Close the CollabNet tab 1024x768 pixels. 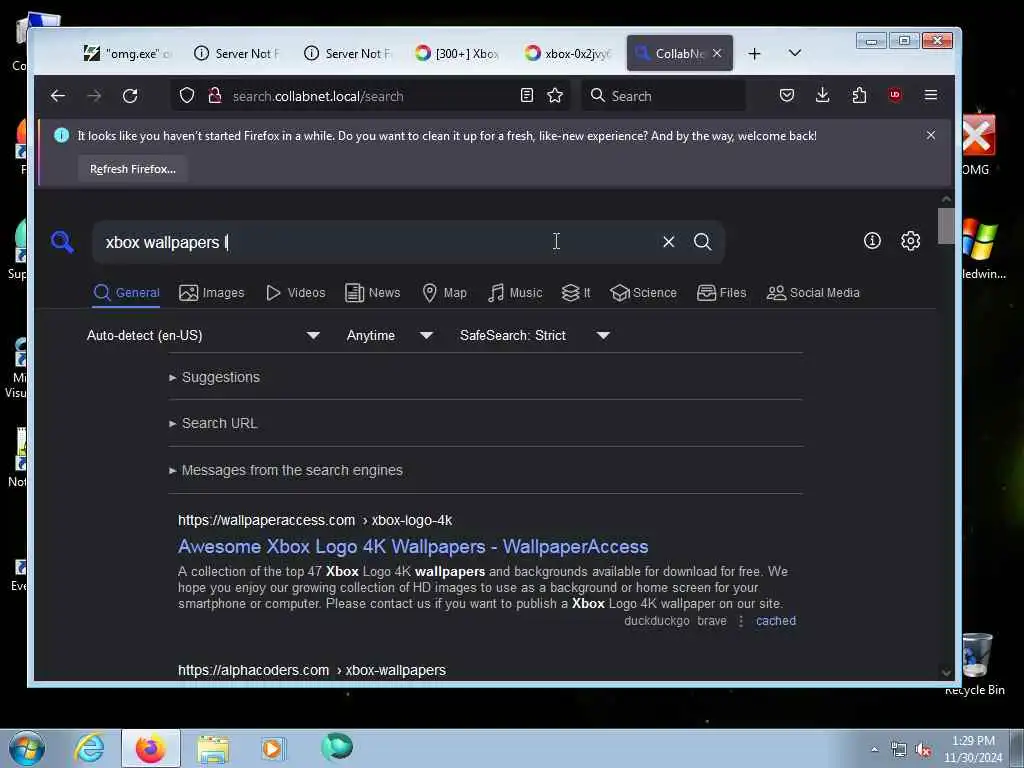(x=717, y=54)
